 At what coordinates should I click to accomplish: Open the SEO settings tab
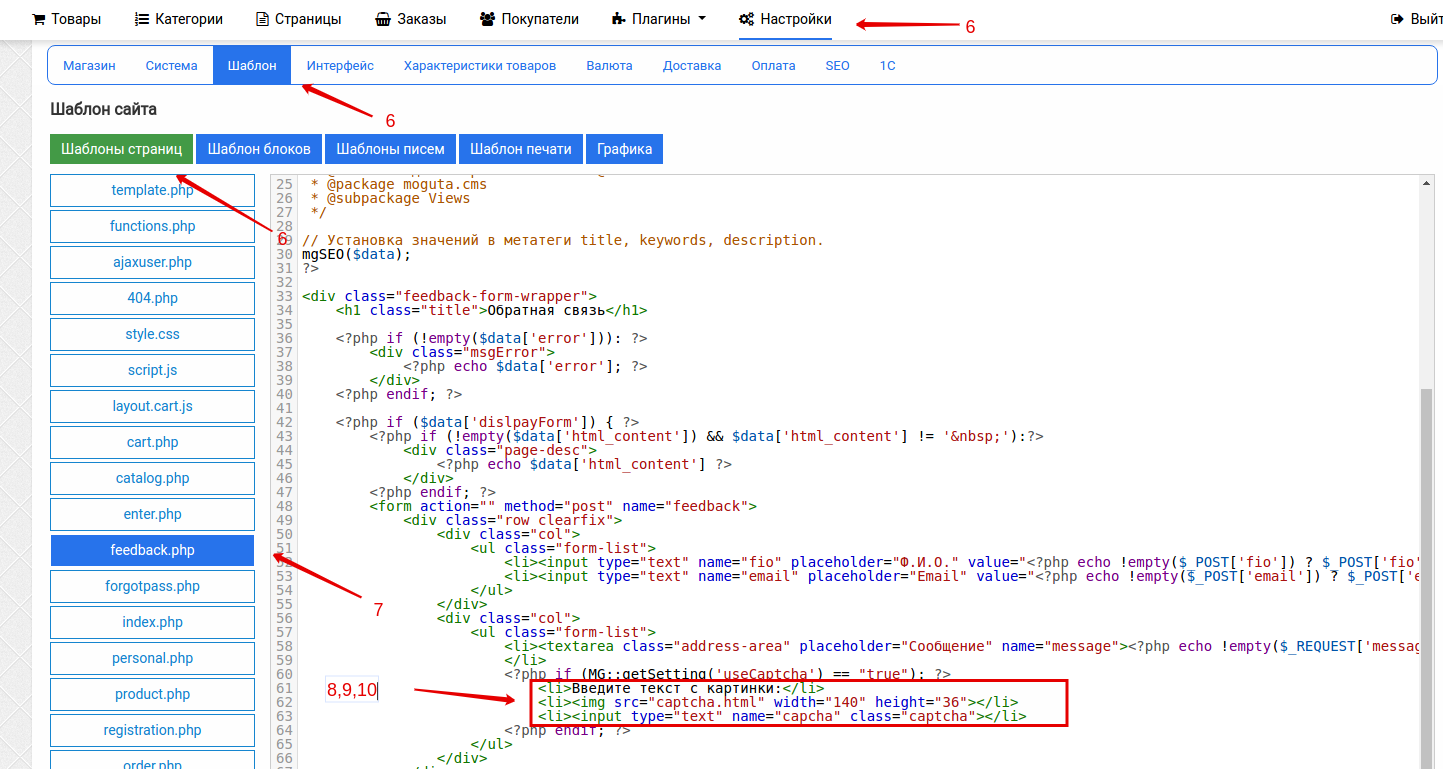click(837, 66)
